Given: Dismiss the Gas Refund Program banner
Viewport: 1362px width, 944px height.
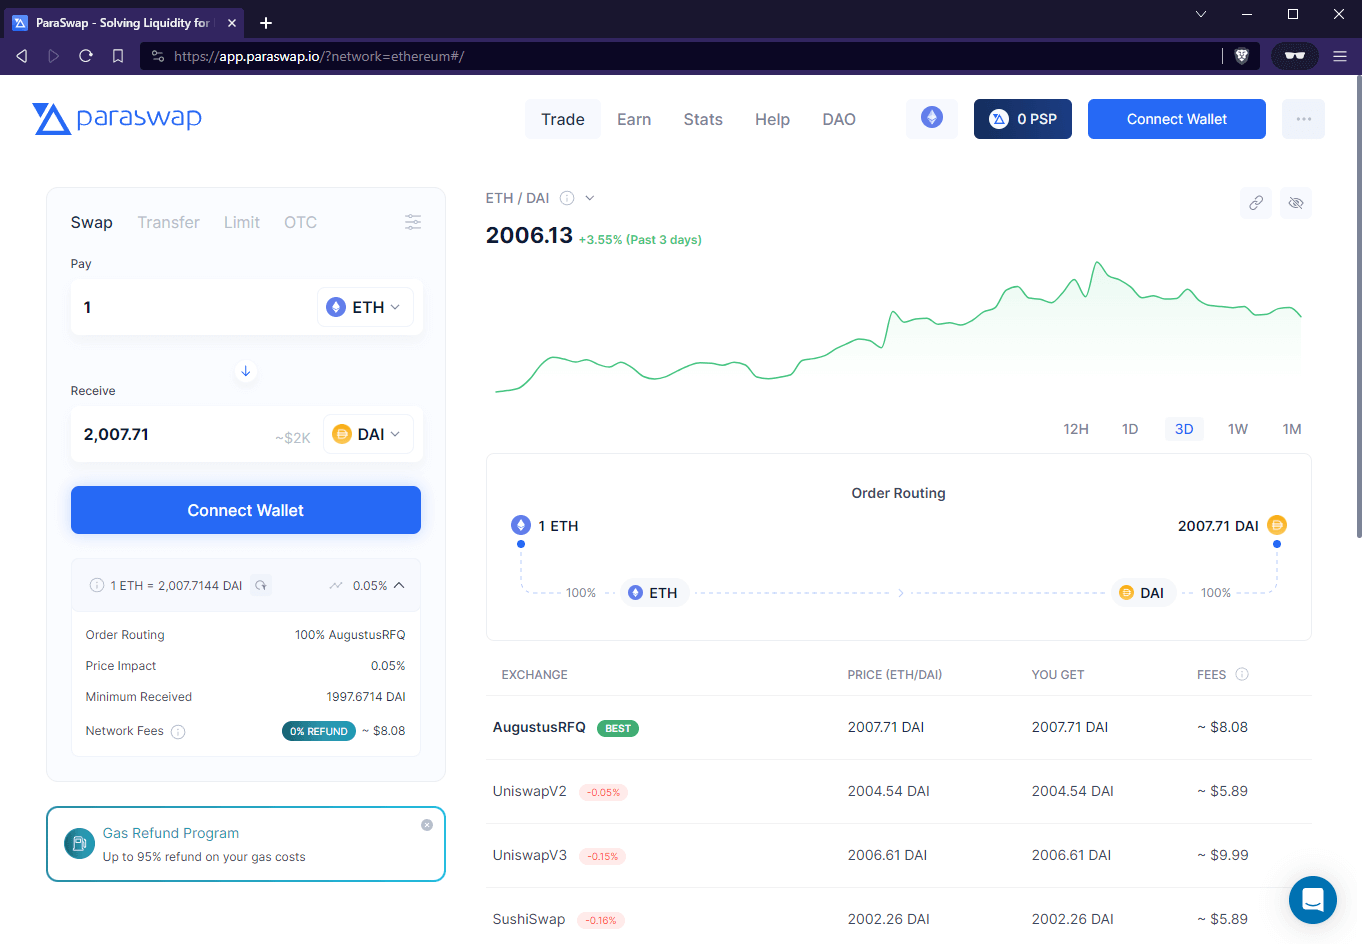Looking at the screenshot, I should click(x=426, y=824).
